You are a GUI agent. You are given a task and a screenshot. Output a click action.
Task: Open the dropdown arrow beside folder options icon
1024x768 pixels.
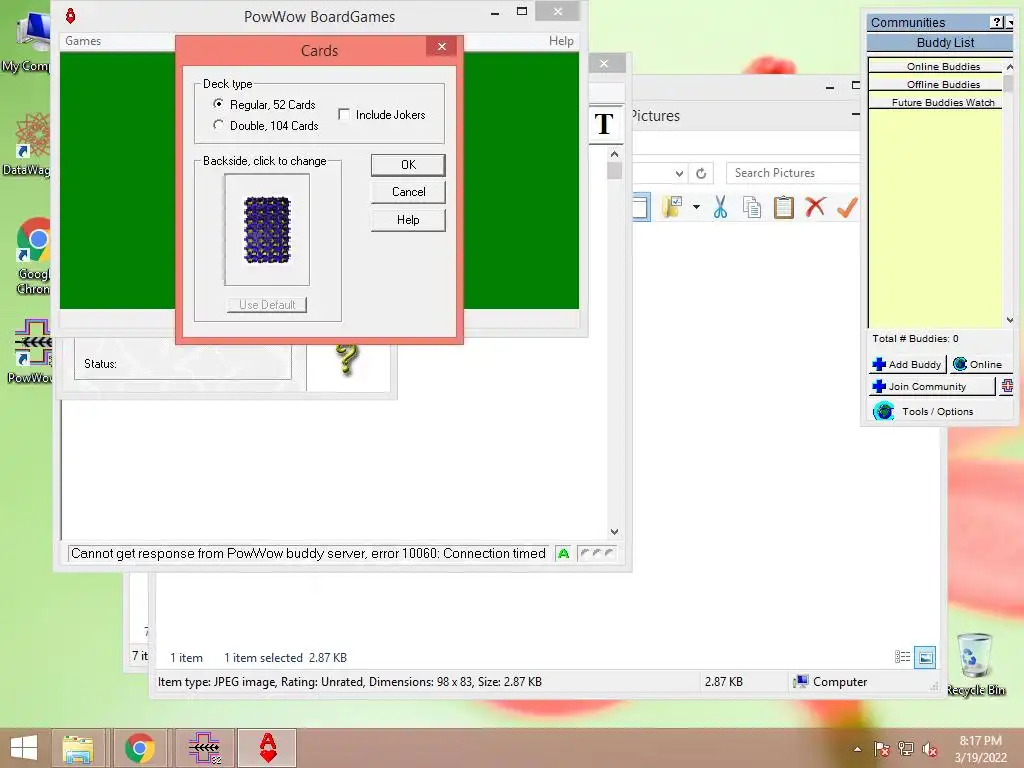(x=696, y=207)
